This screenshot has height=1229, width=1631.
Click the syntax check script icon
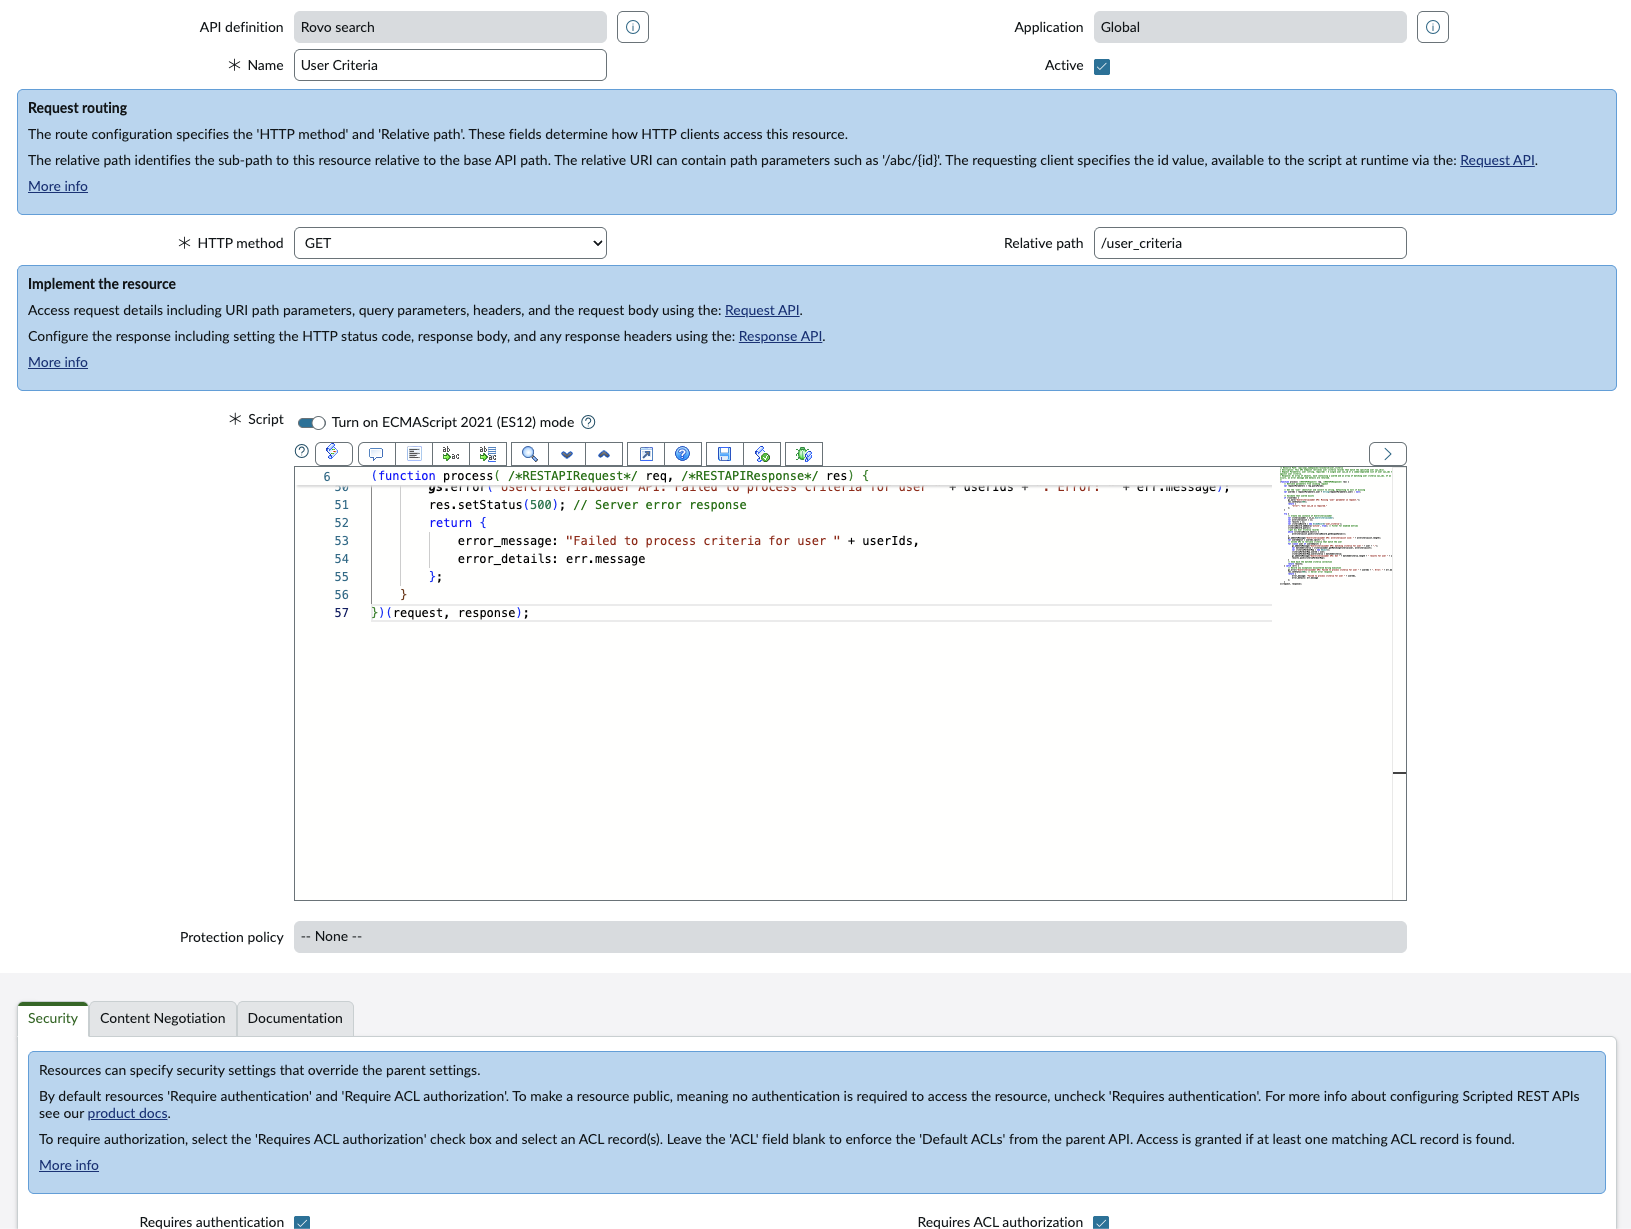point(762,454)
